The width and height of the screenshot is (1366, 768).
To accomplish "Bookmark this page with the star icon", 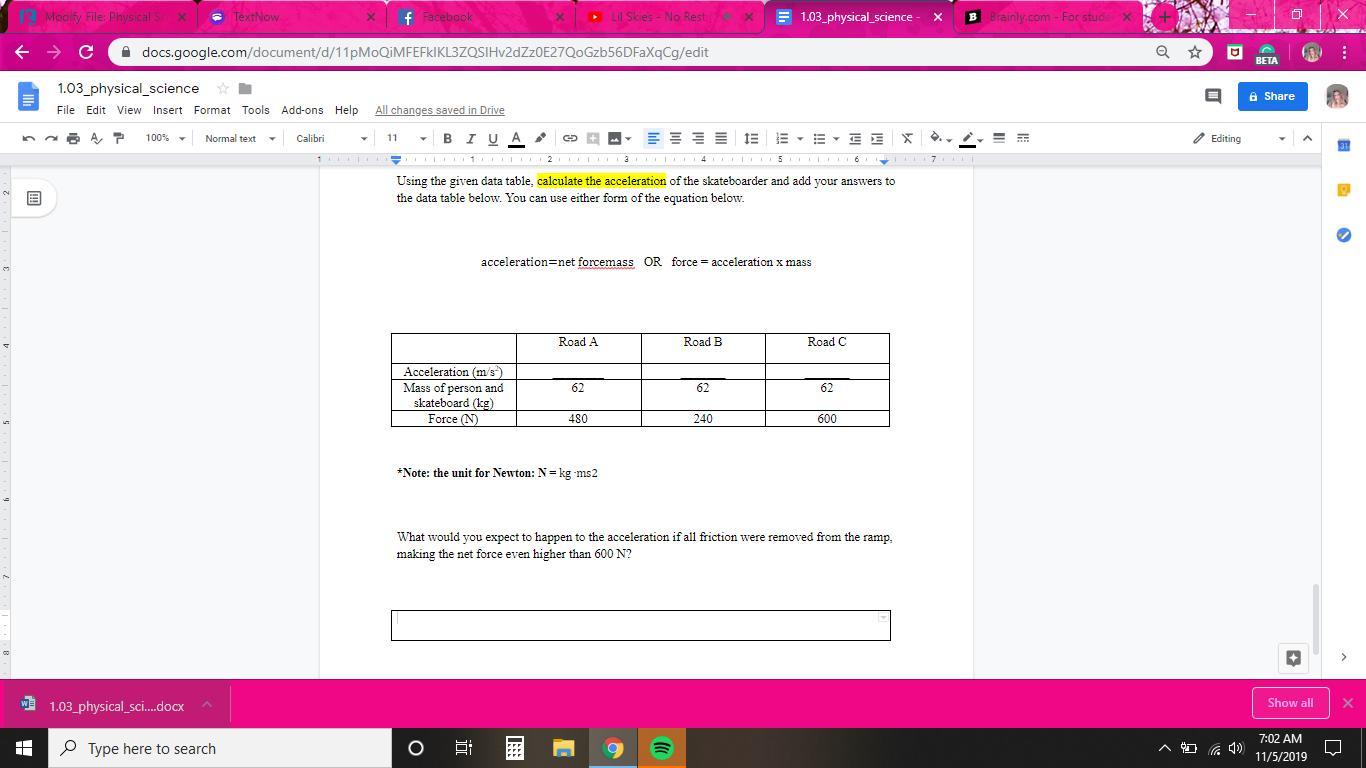I will click(1195, 52).
